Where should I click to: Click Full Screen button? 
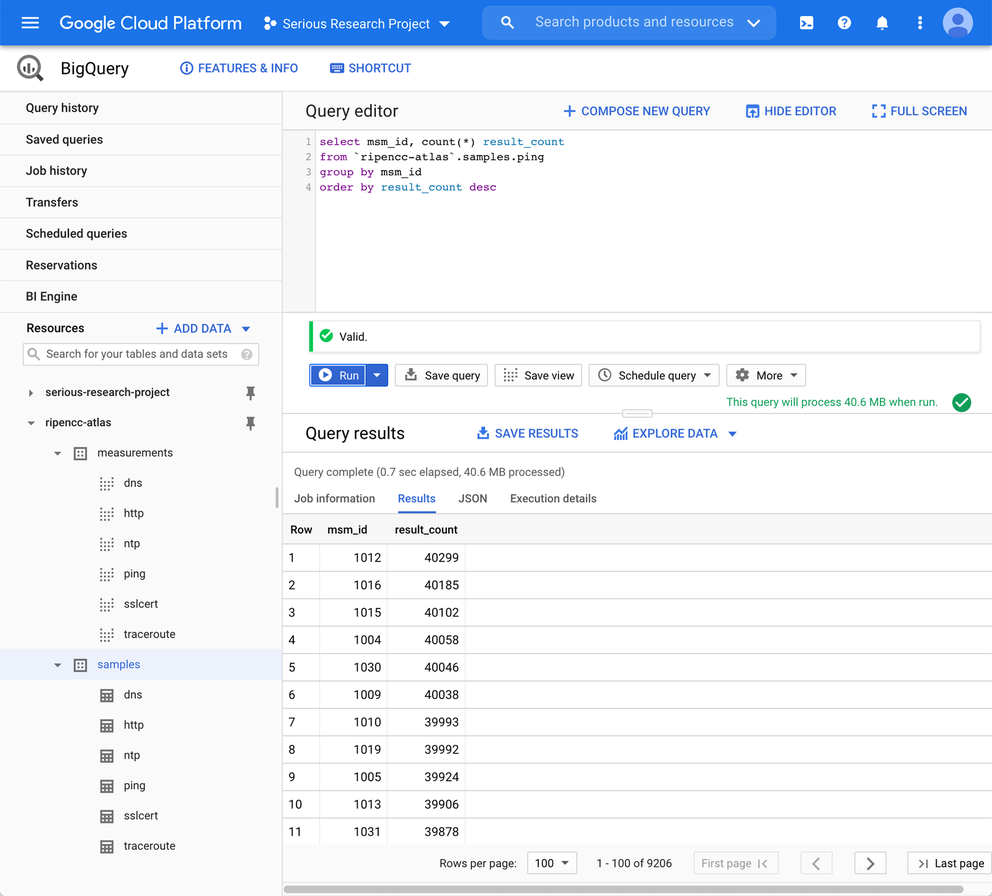[x=919, y=111]
